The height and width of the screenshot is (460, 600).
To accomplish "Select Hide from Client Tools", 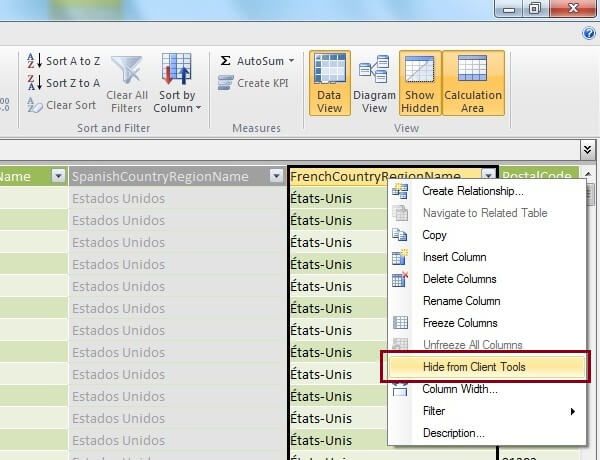I will click(487, 367).
